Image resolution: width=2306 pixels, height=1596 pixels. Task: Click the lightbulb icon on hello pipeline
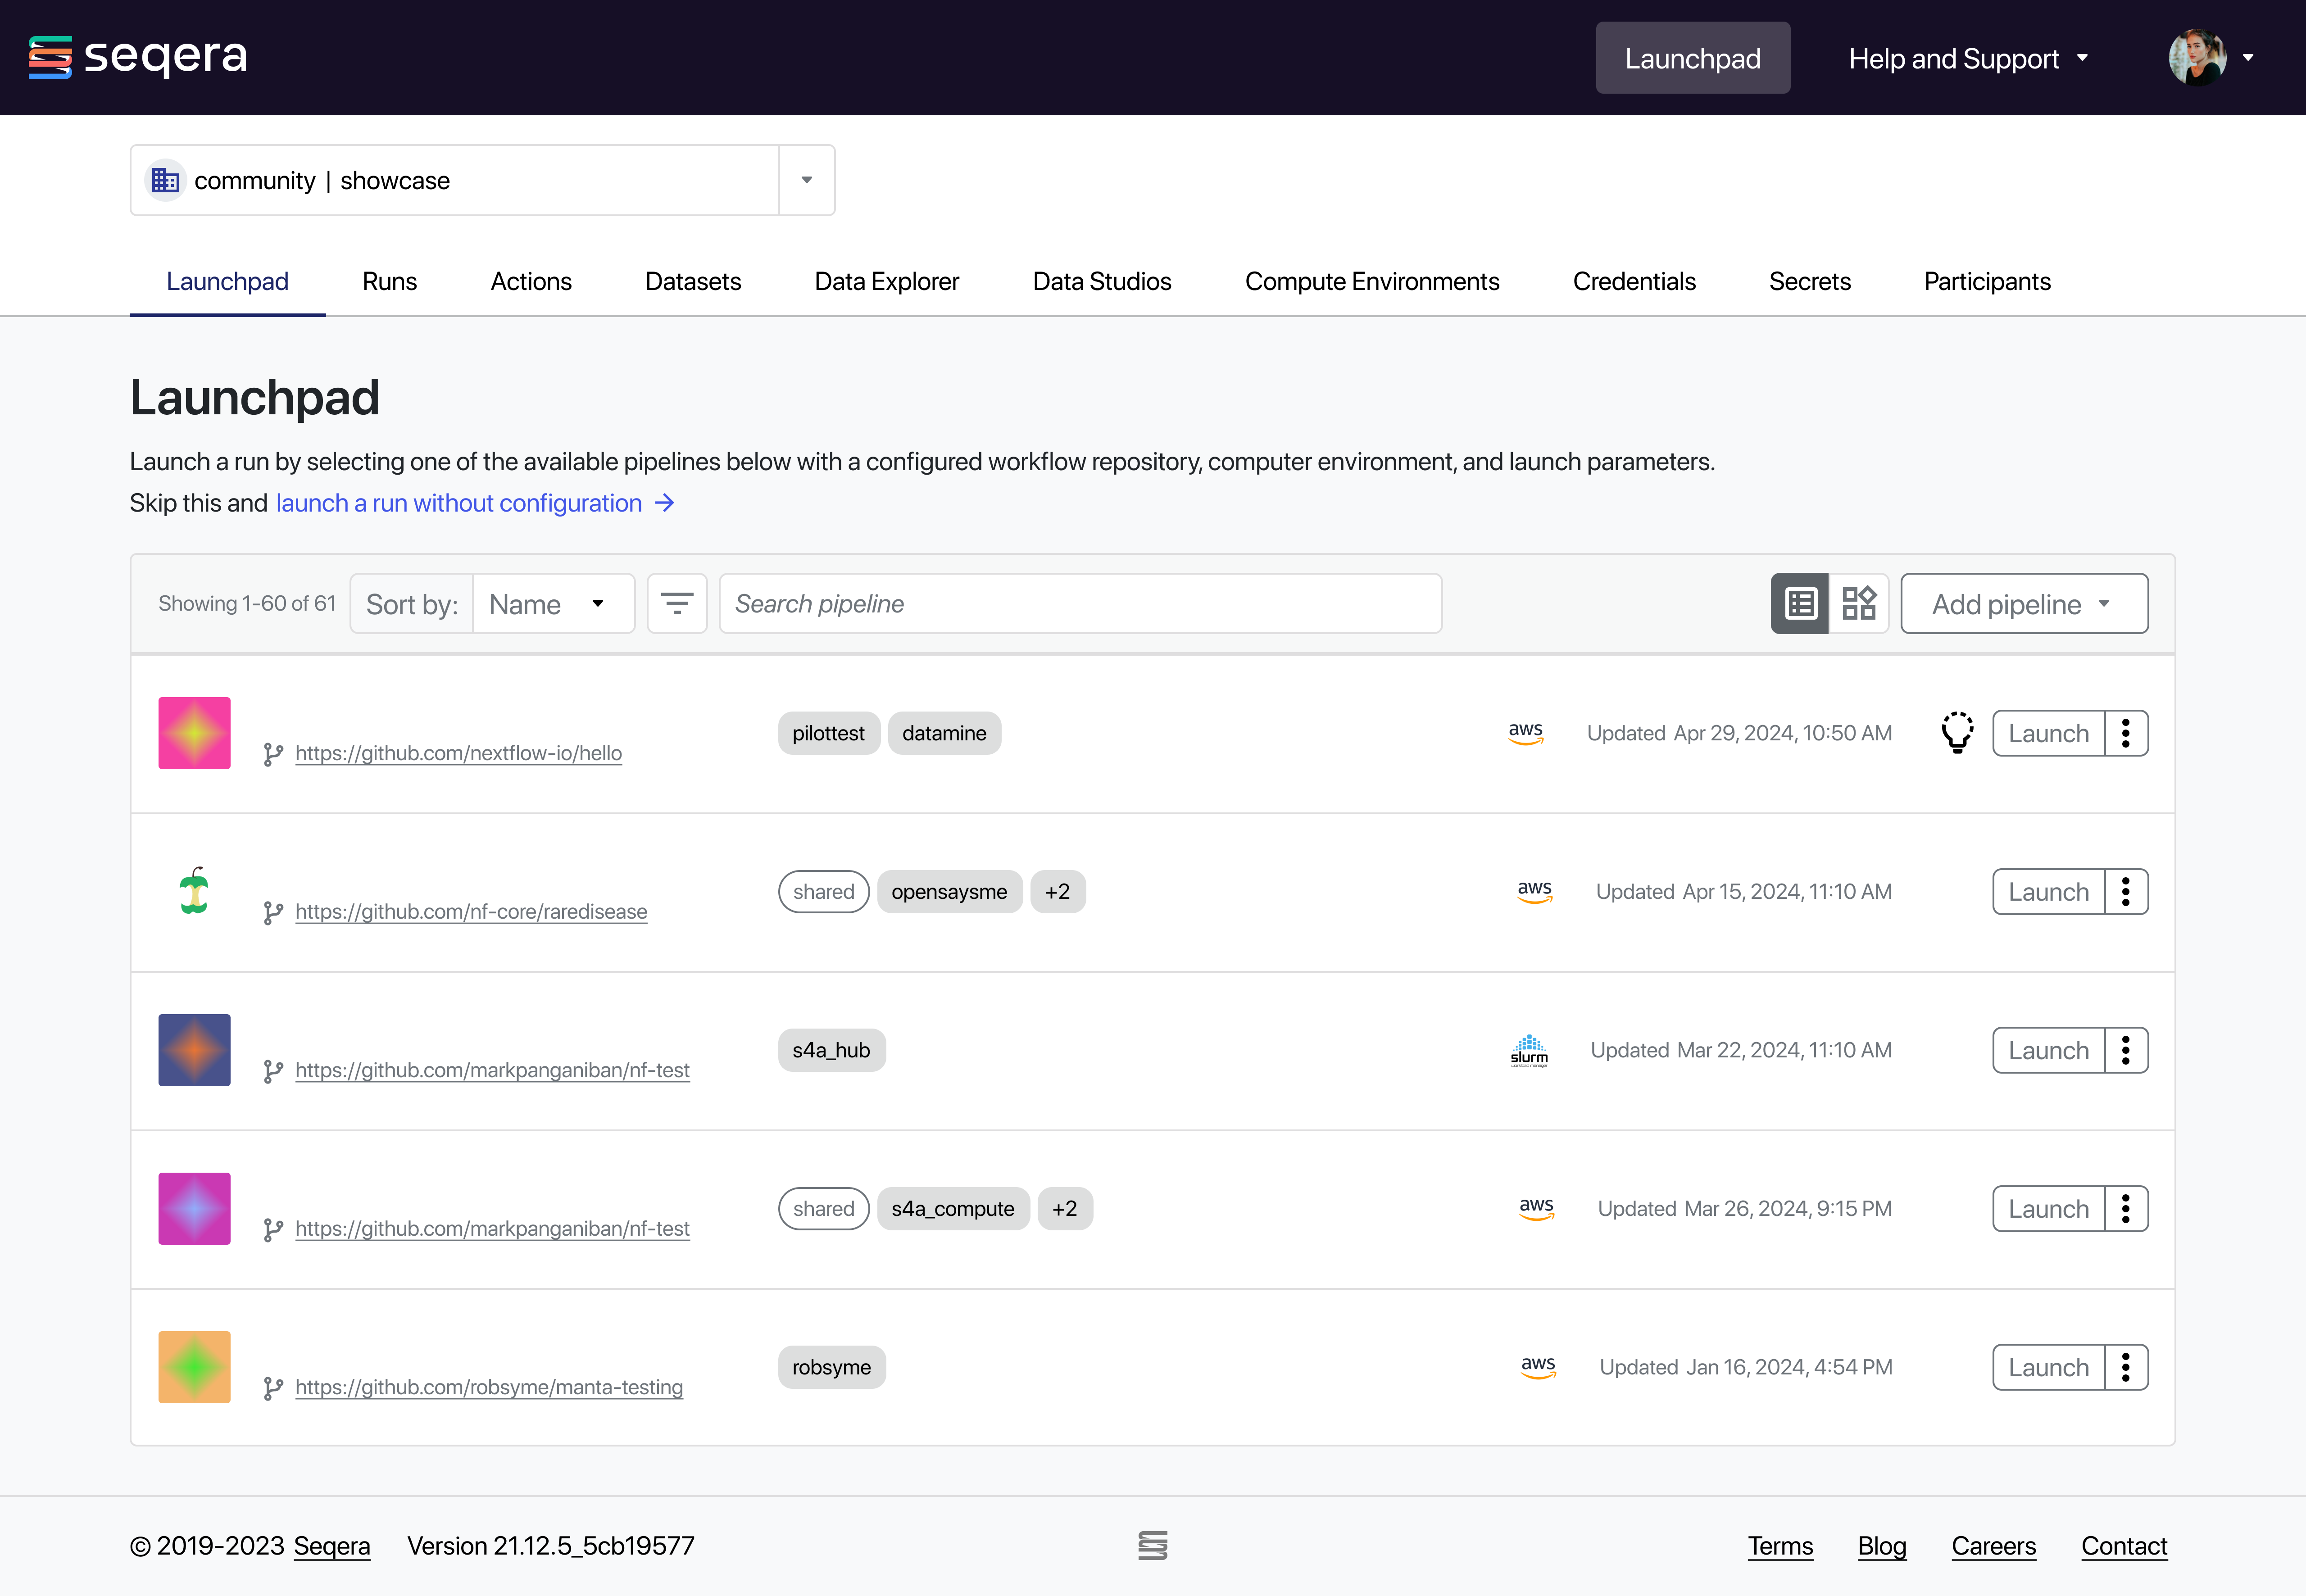pyautogui.click(x=1957, y=733)
